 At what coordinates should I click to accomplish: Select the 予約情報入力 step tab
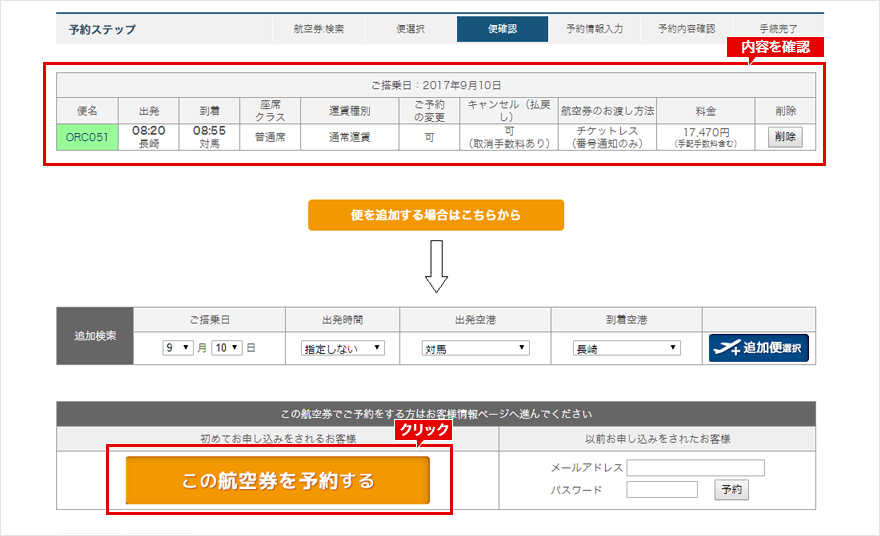(x=594, y=29)
